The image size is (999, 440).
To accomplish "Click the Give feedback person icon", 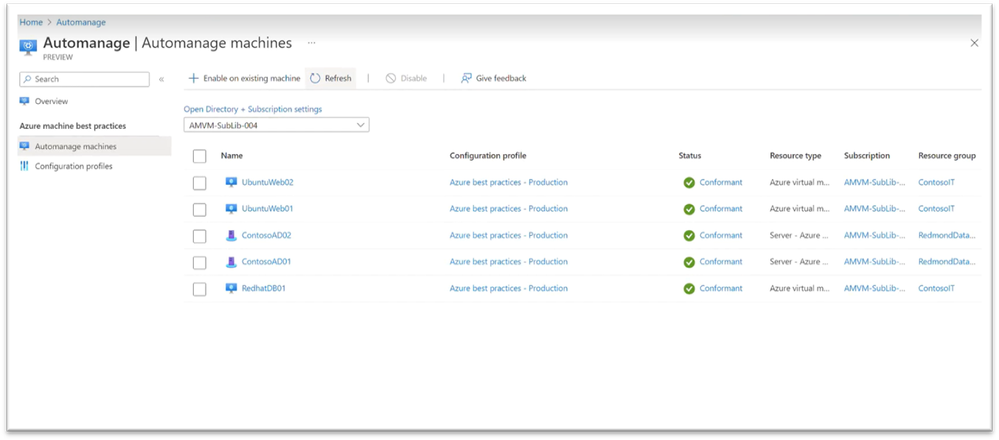I will pos(466,78).
